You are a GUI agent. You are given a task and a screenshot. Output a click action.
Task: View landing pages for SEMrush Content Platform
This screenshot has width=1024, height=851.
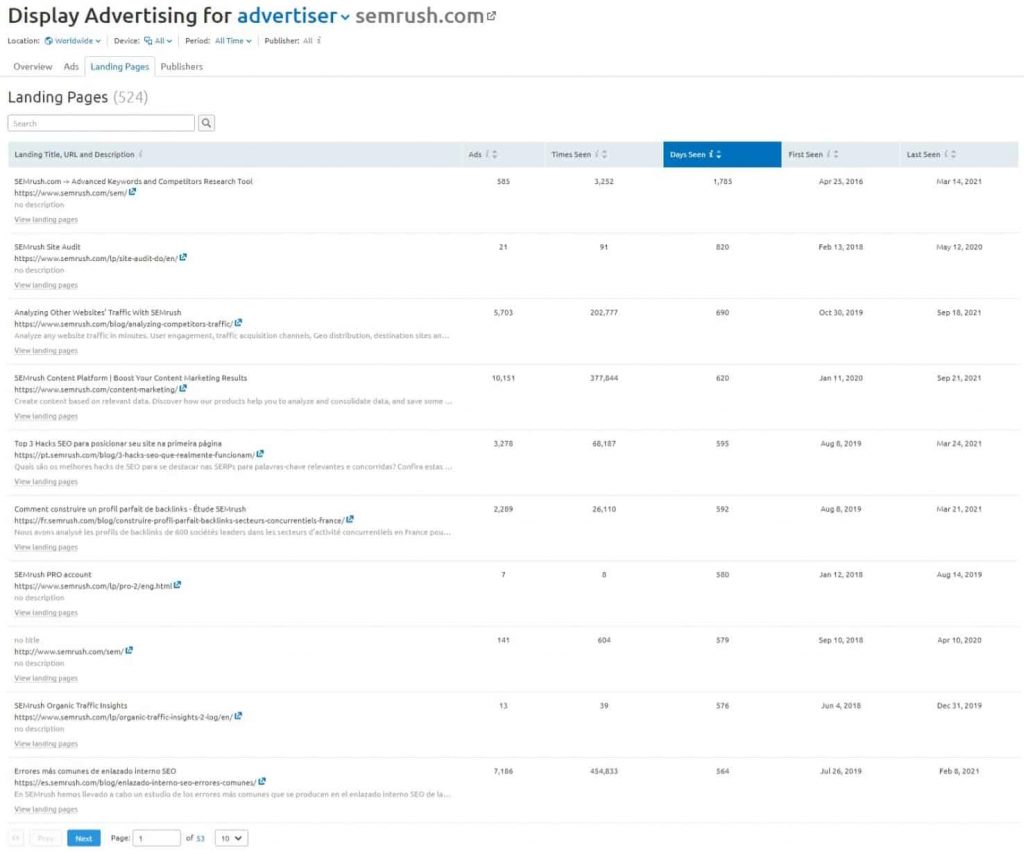pos(46,416)
